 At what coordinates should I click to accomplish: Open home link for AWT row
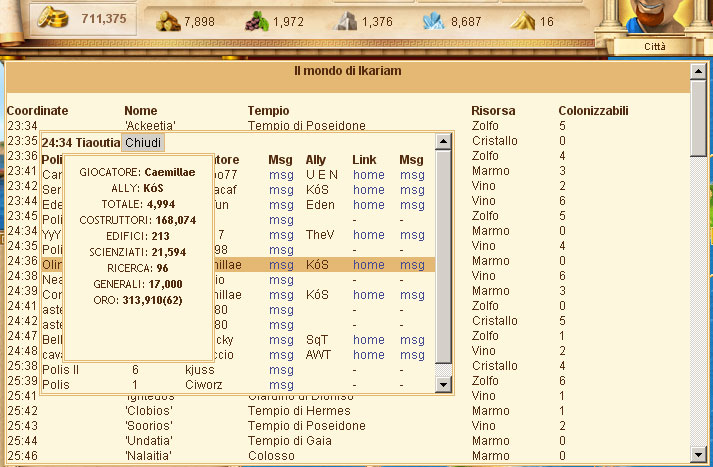pos(369,355)
